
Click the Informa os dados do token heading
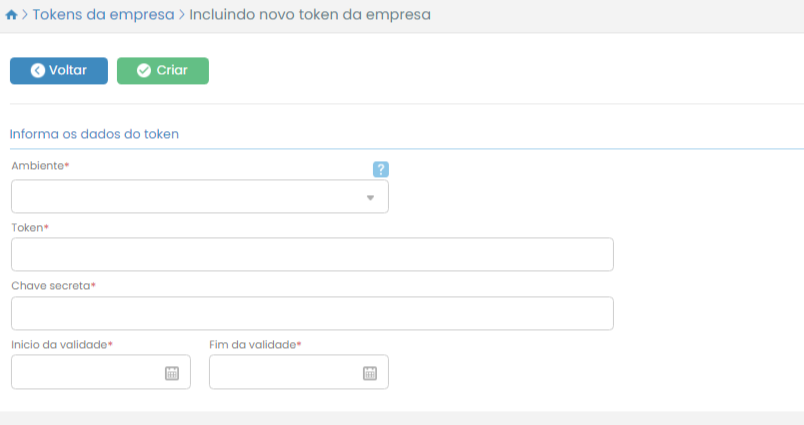pyautogui.click(x=94, y=133)
